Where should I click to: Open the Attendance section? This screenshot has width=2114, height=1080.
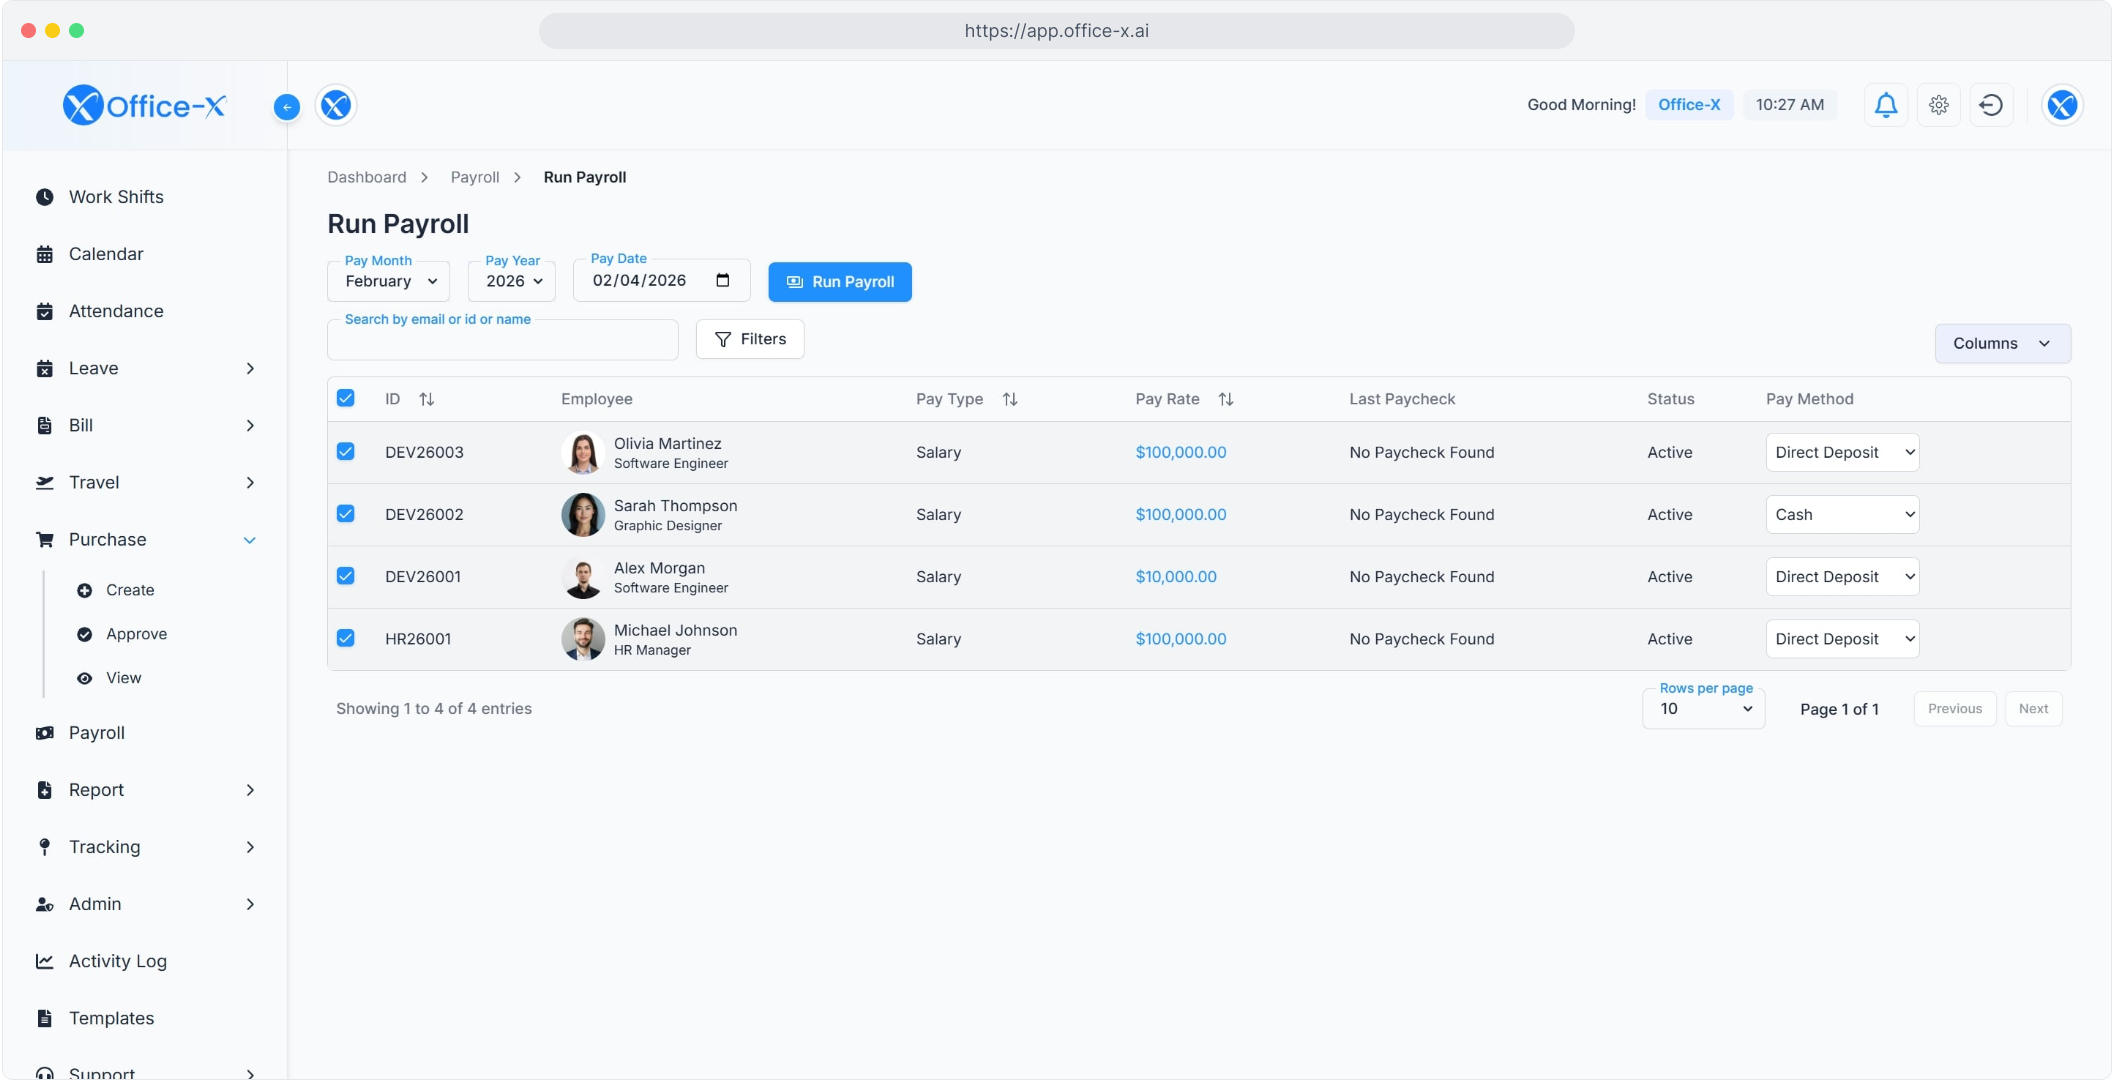click(x=115, y=311)
